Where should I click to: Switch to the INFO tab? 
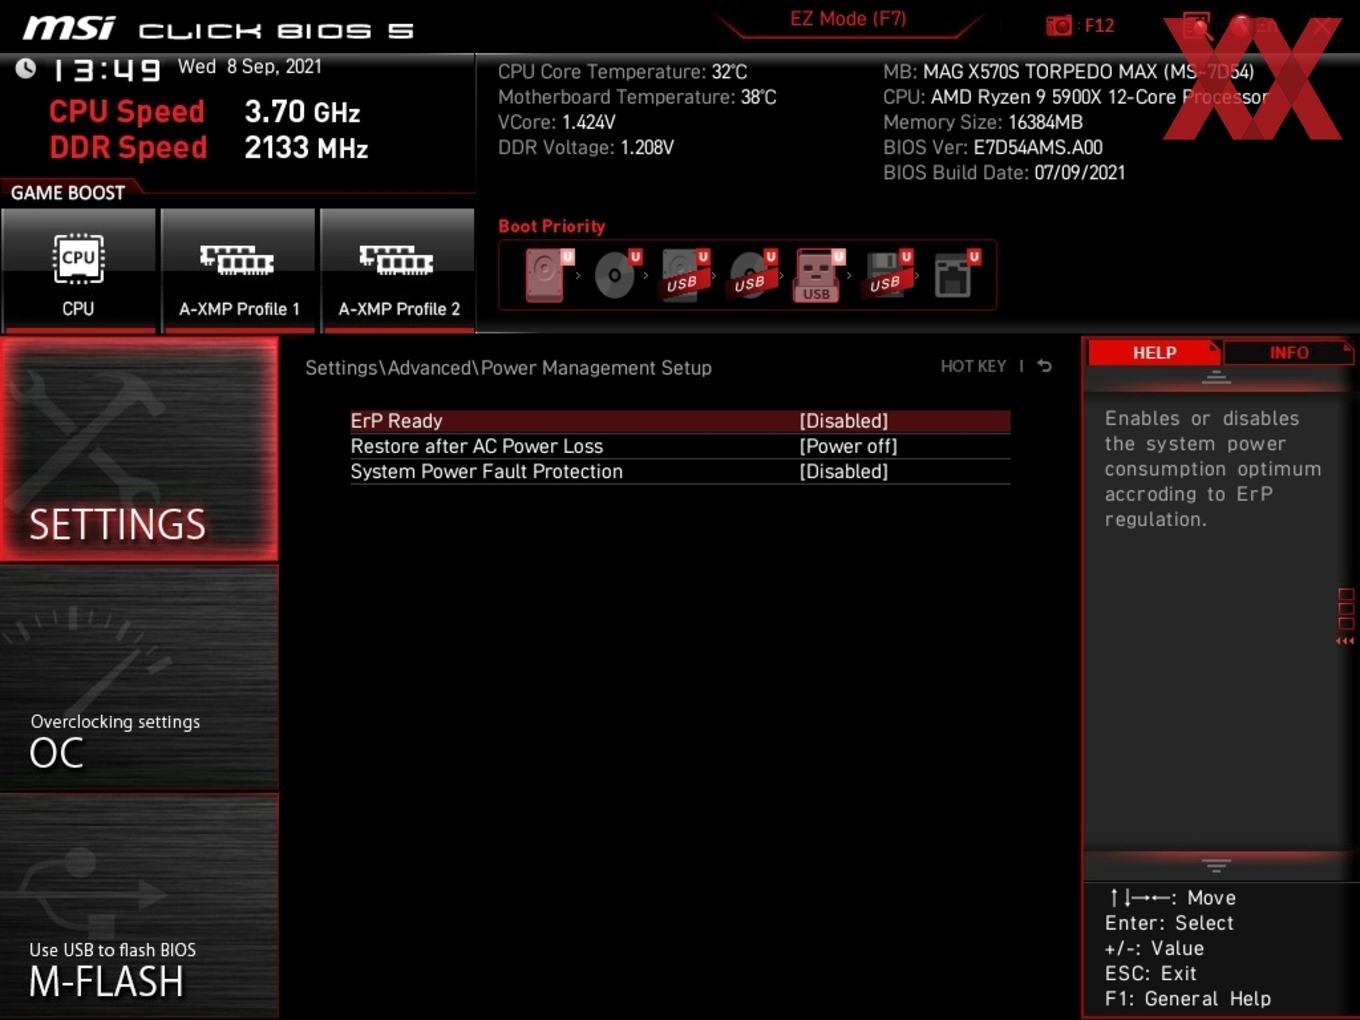pyautogui.click(x=1288, y=352)
